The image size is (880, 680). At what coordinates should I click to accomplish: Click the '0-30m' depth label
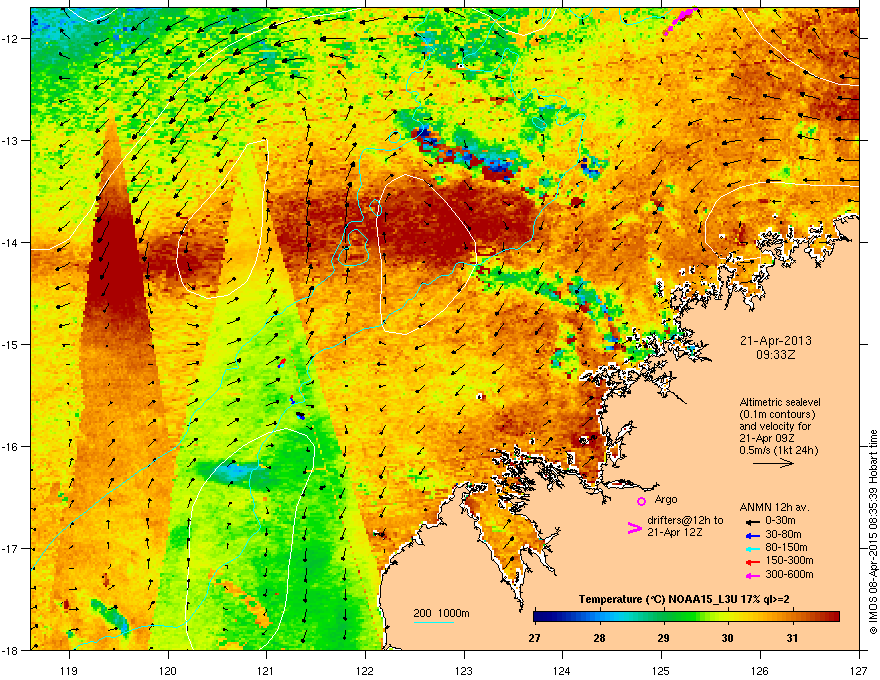click(780, 521)
